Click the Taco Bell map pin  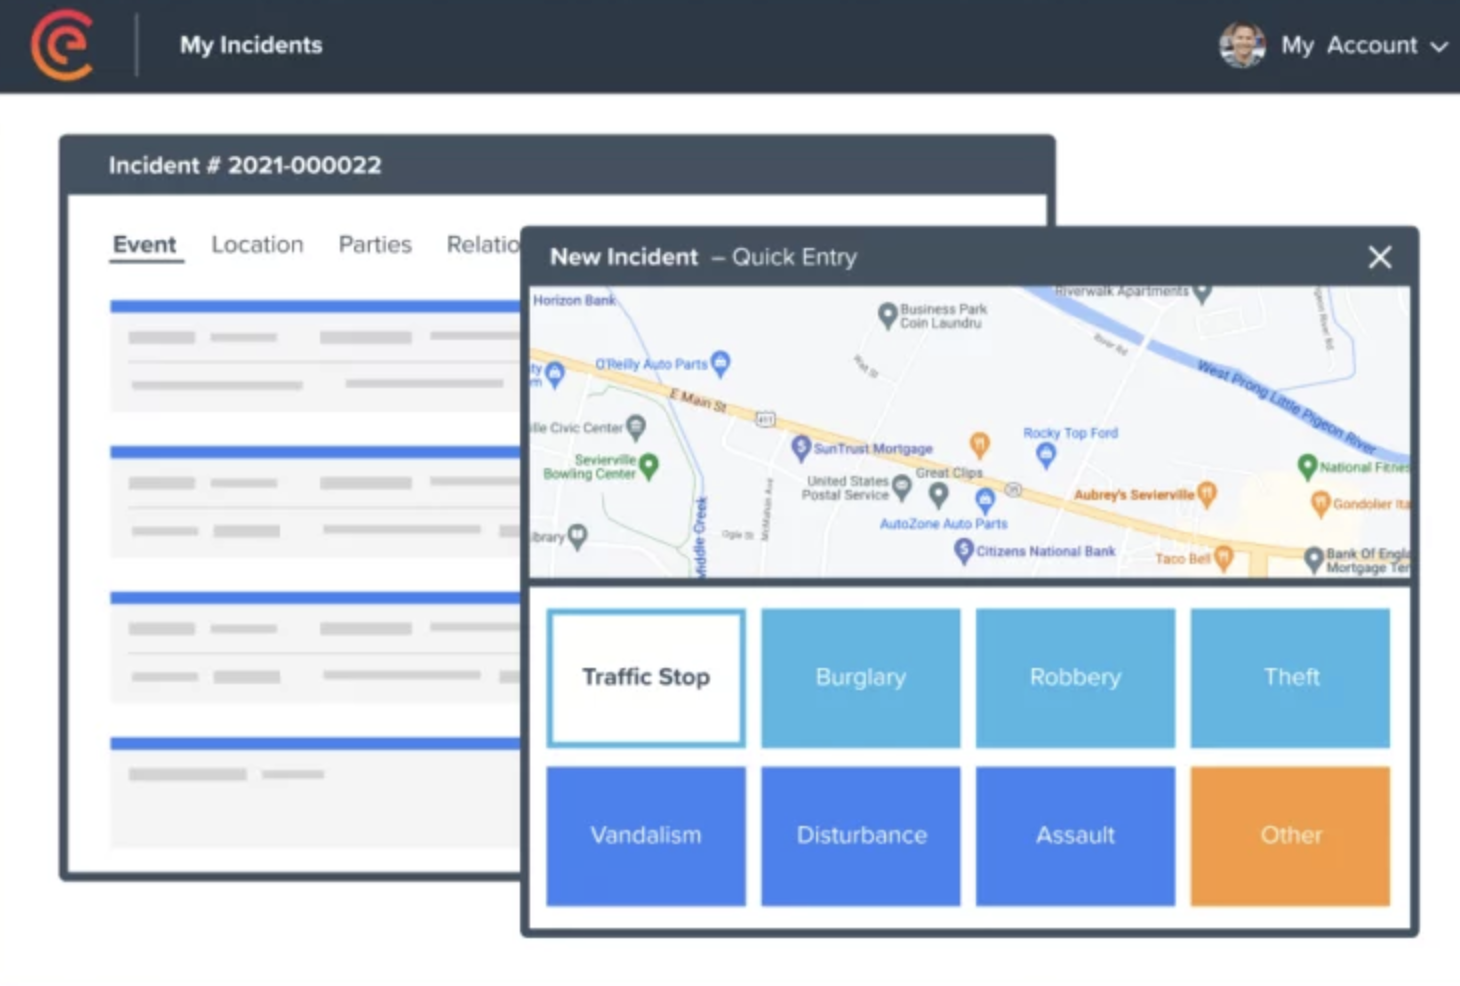coord(1223,558)
